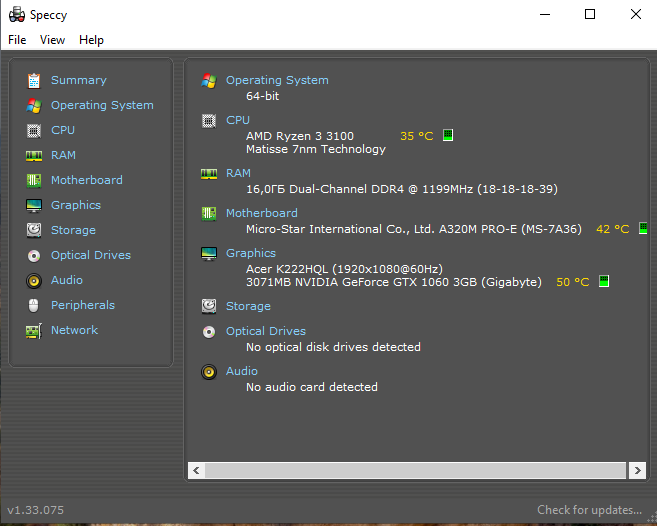
Task: Click Check for updates link
Action: (590, 510)
